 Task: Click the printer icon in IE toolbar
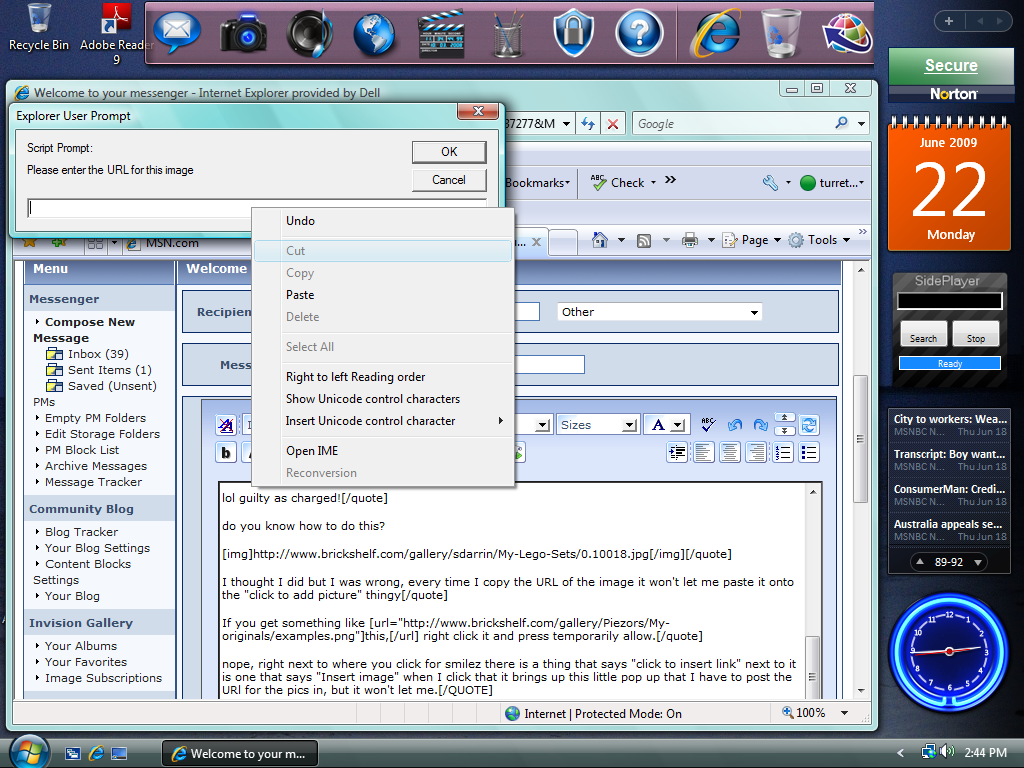click(x=690, y=240)
